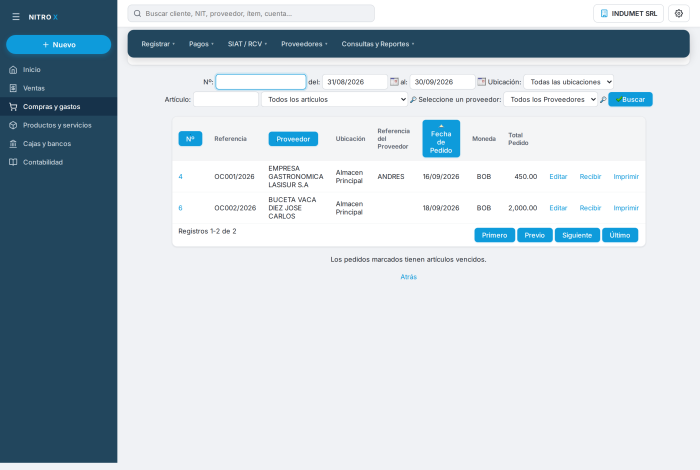Sort by Proveedor column header

click(x=293, y=139)
